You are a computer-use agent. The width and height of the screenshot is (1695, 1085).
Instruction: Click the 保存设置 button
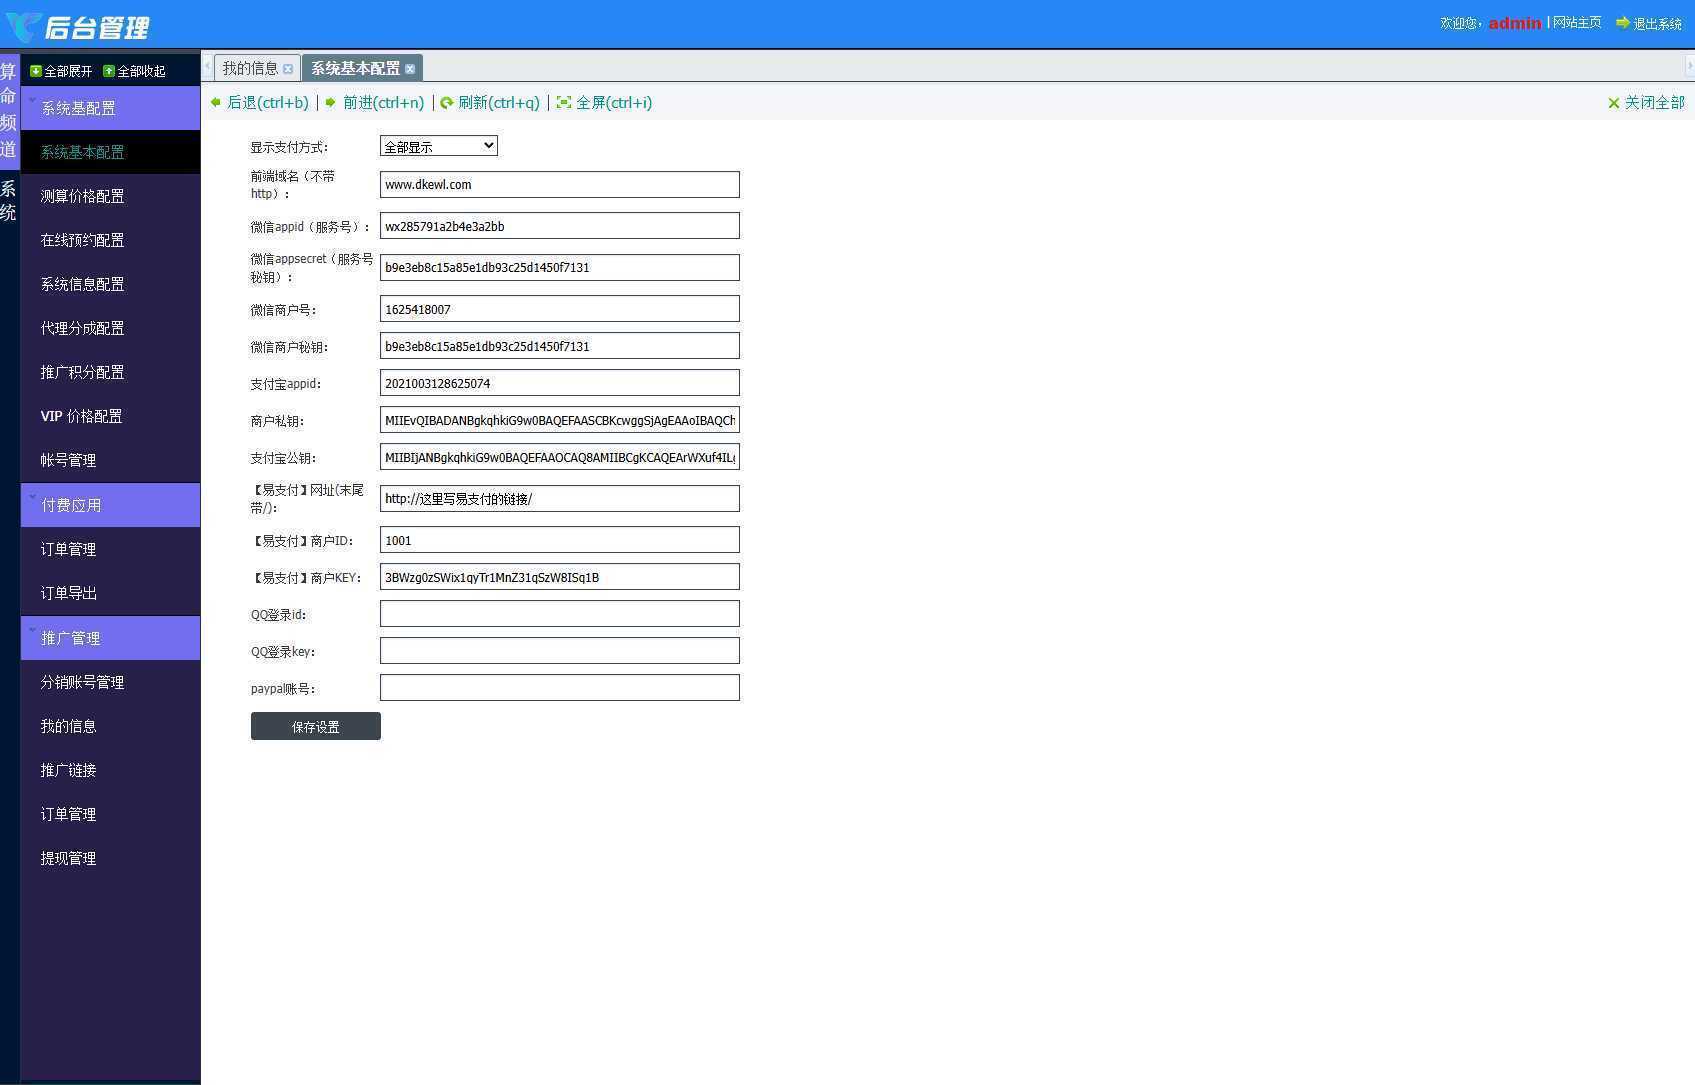coord(316,726)
